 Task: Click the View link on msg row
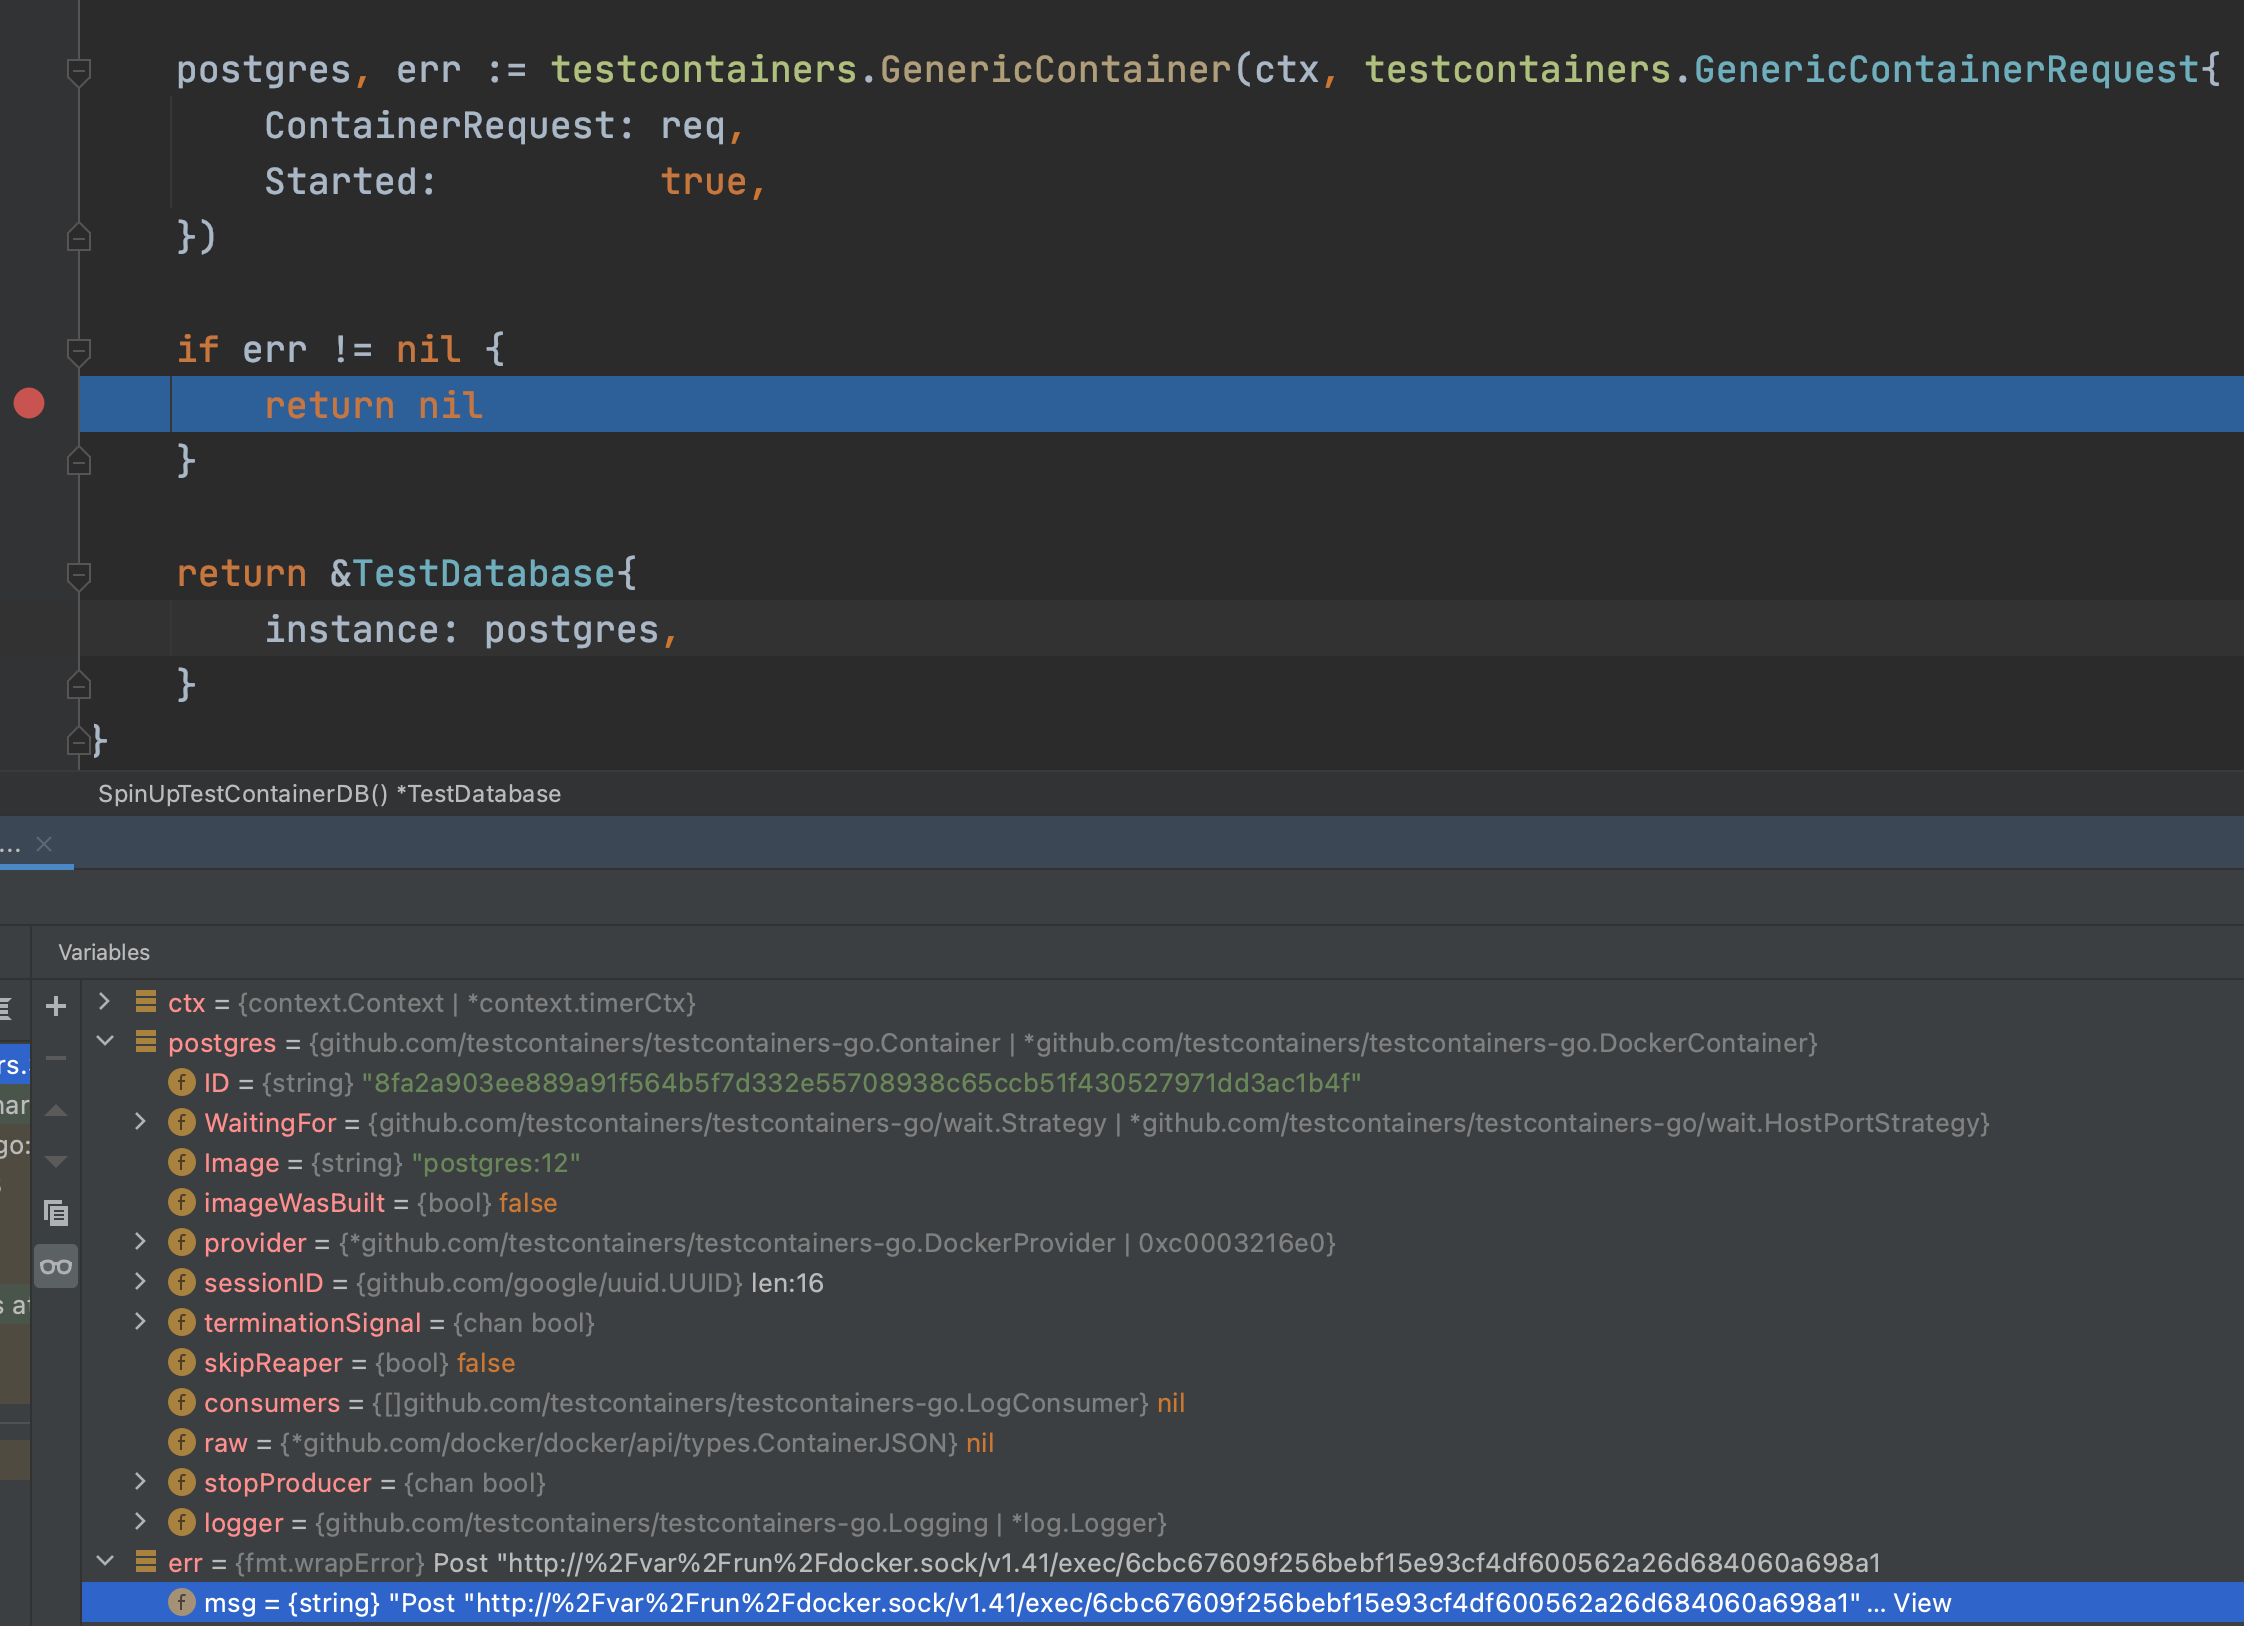(x=1921, y=1603)
